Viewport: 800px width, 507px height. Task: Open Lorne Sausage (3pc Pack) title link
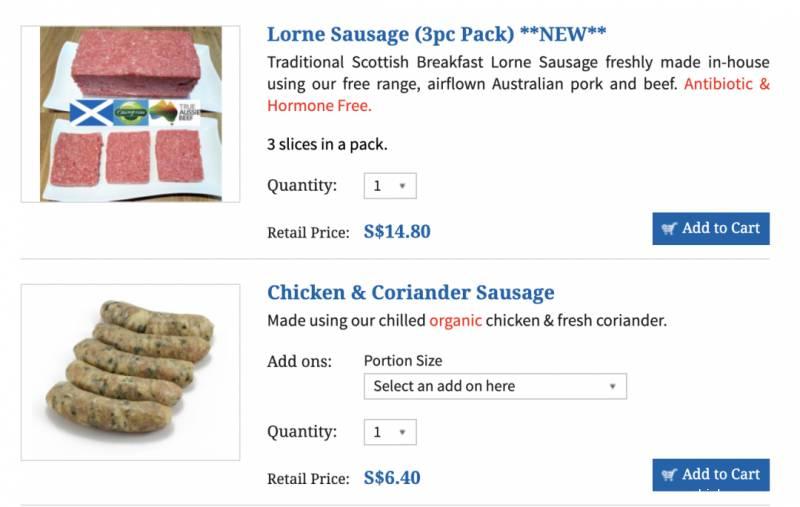436,34
